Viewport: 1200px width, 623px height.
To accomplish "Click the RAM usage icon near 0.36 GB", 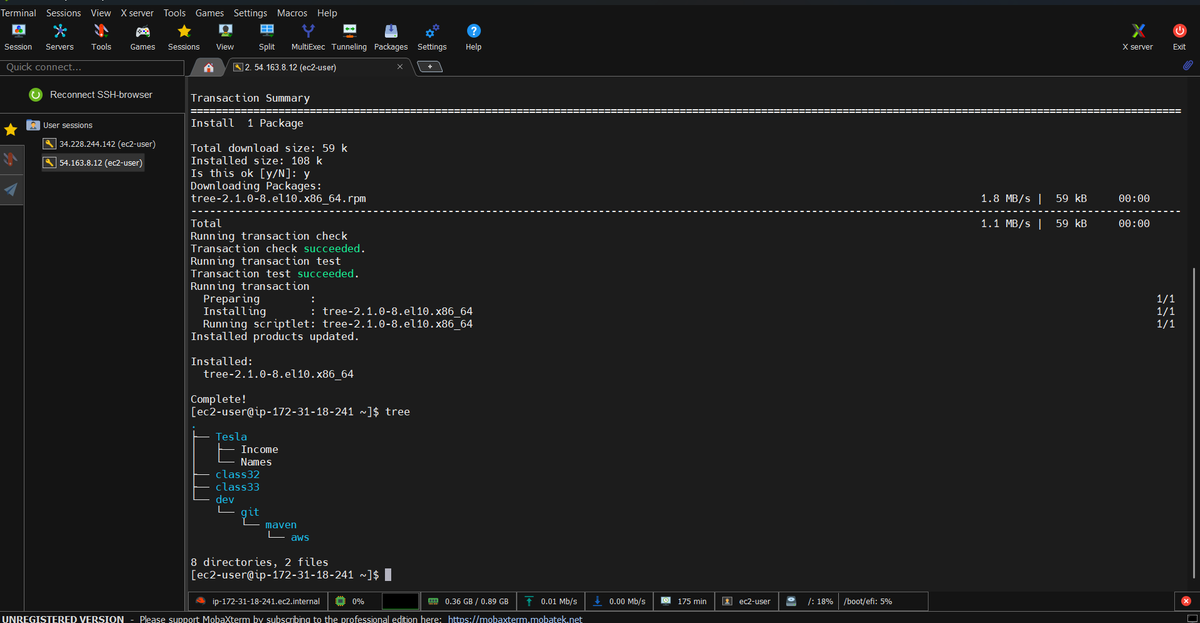I will click(434, 601).
